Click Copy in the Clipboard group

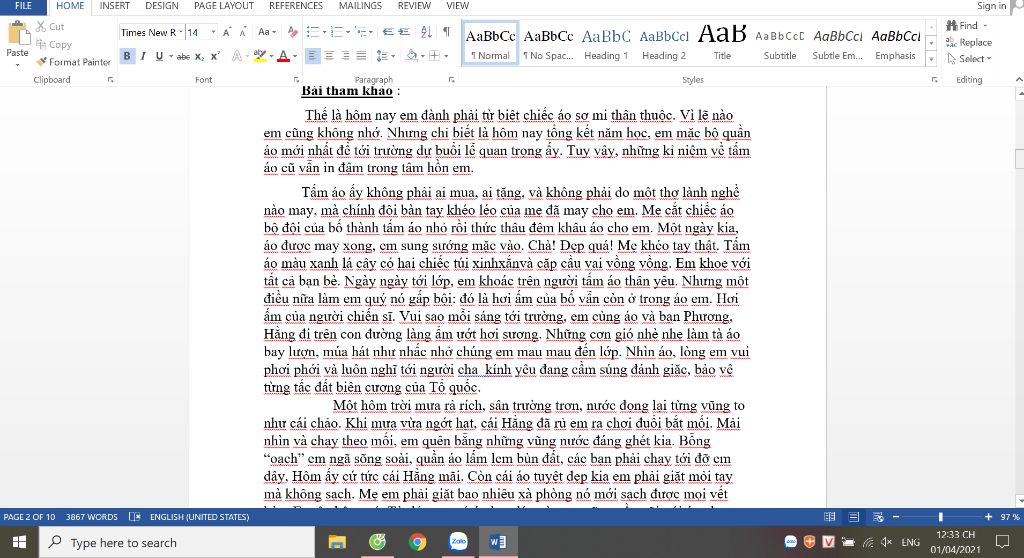[54, 44]
